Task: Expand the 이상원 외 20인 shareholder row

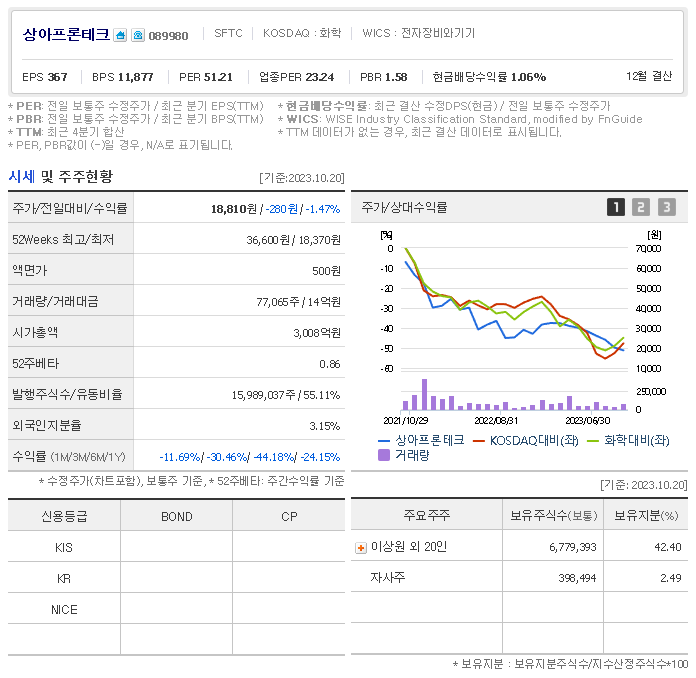Action: click(361, 548)
